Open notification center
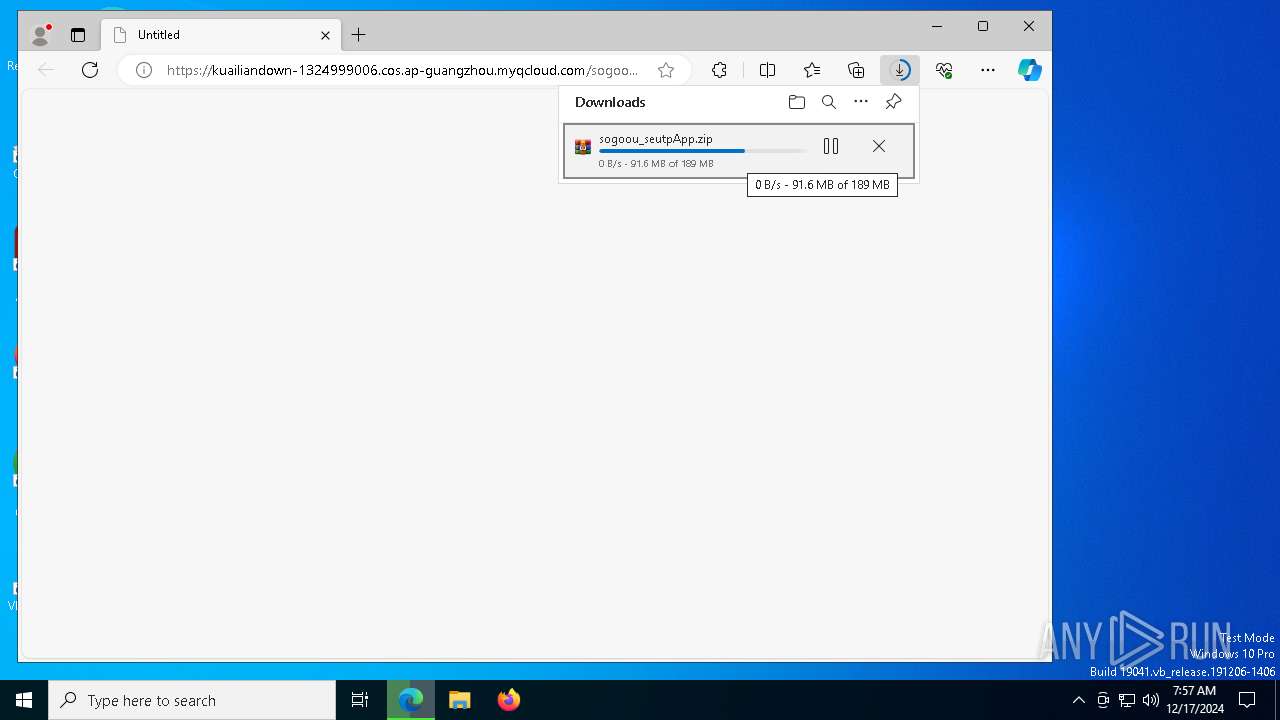 [1247, 700]
